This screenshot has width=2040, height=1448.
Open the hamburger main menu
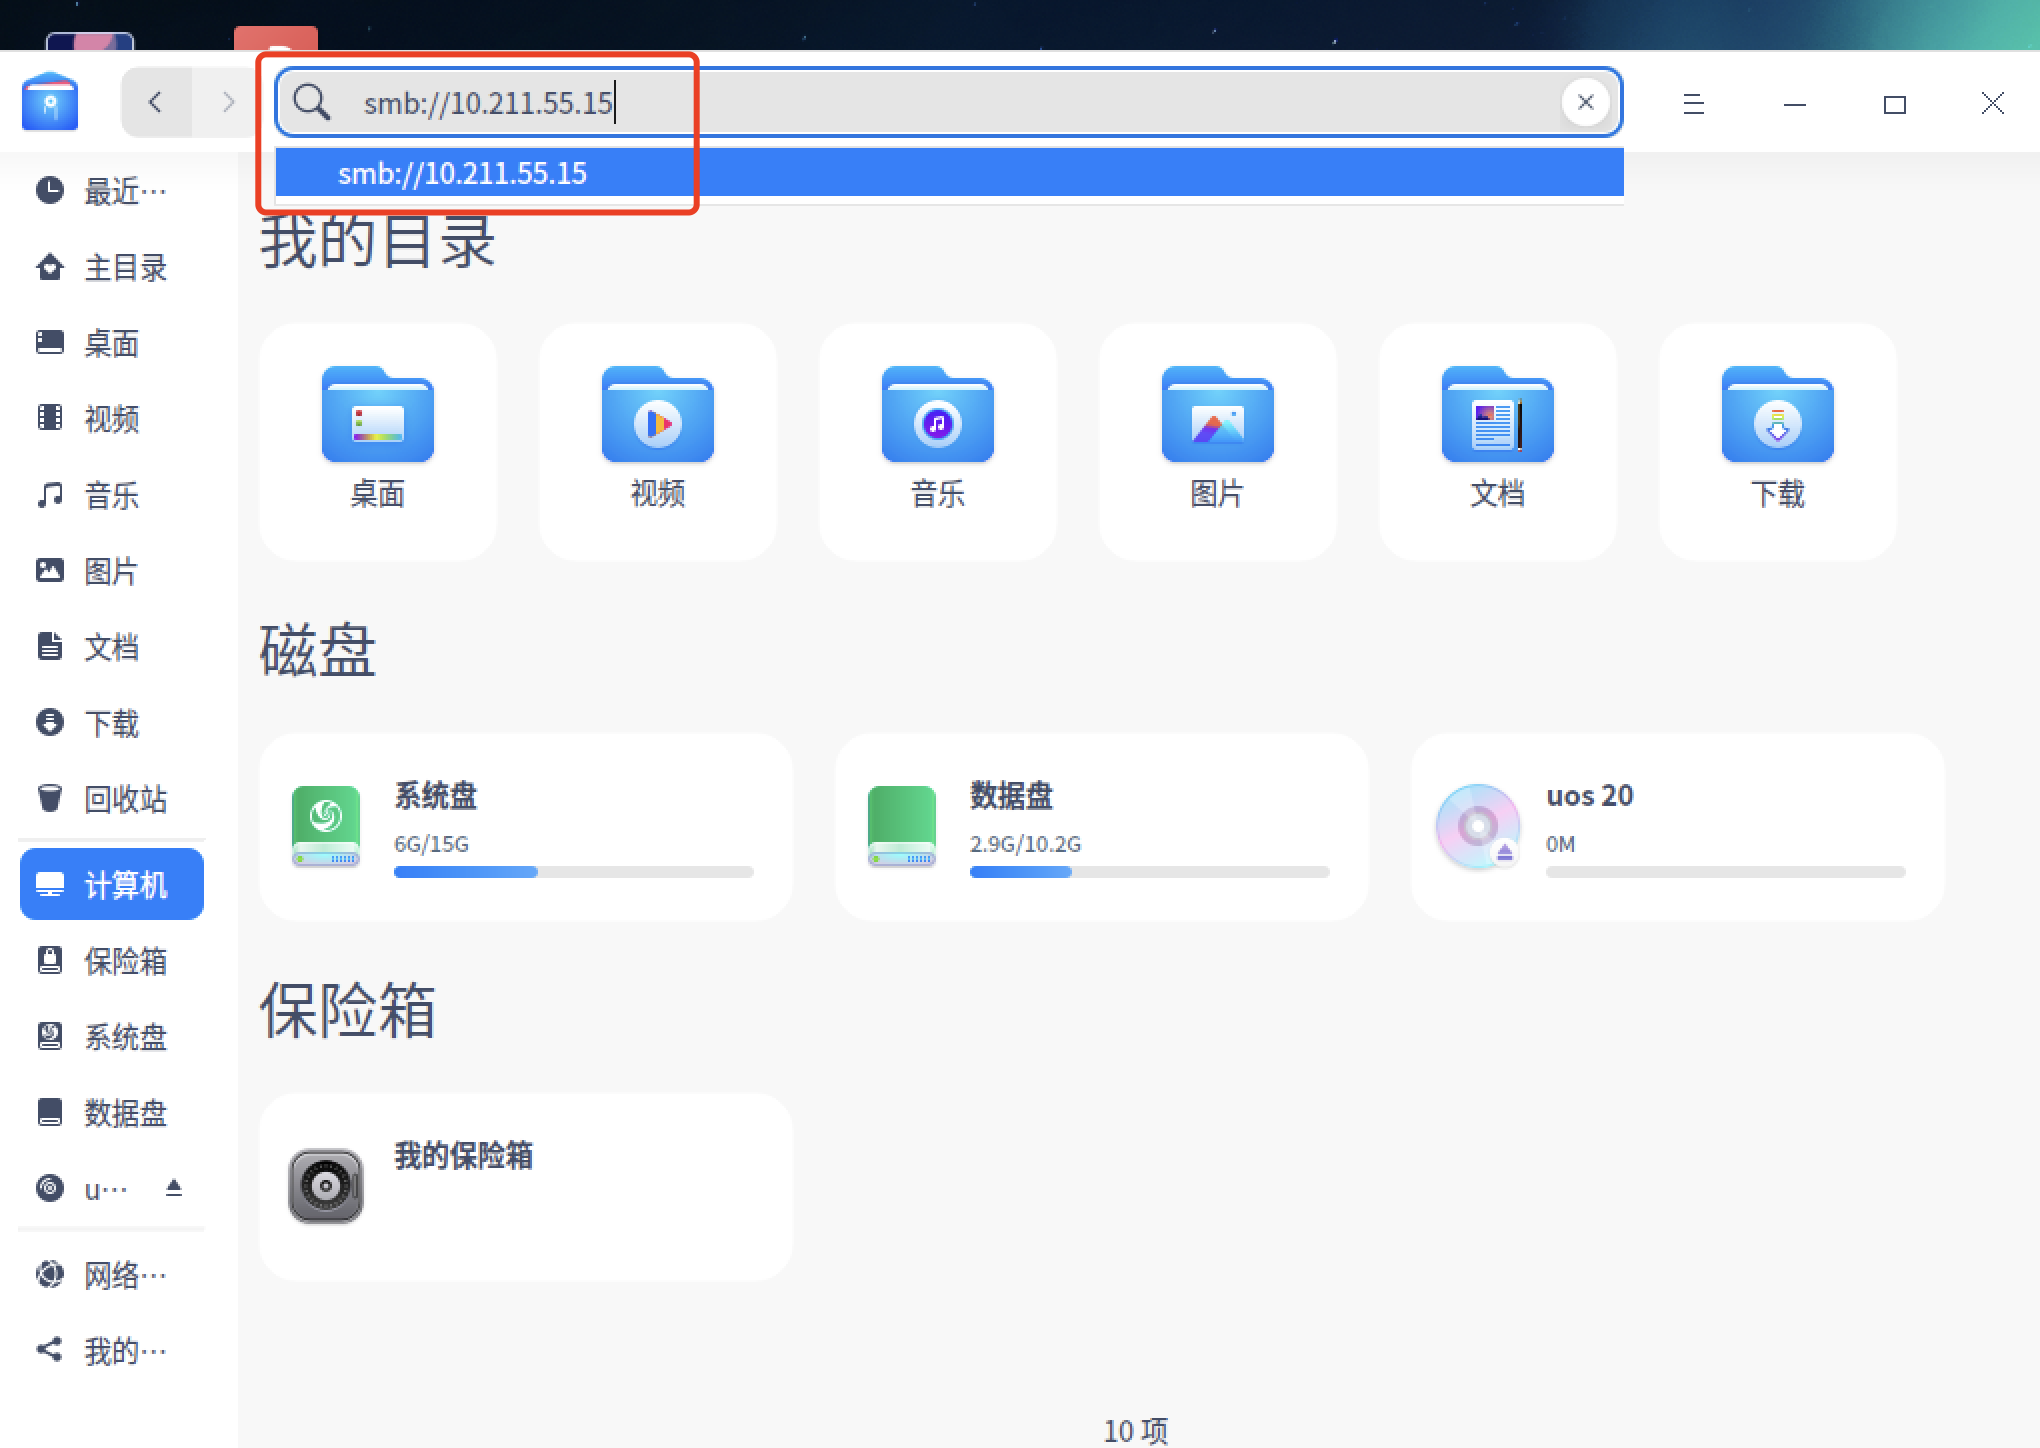[1693, 104]
